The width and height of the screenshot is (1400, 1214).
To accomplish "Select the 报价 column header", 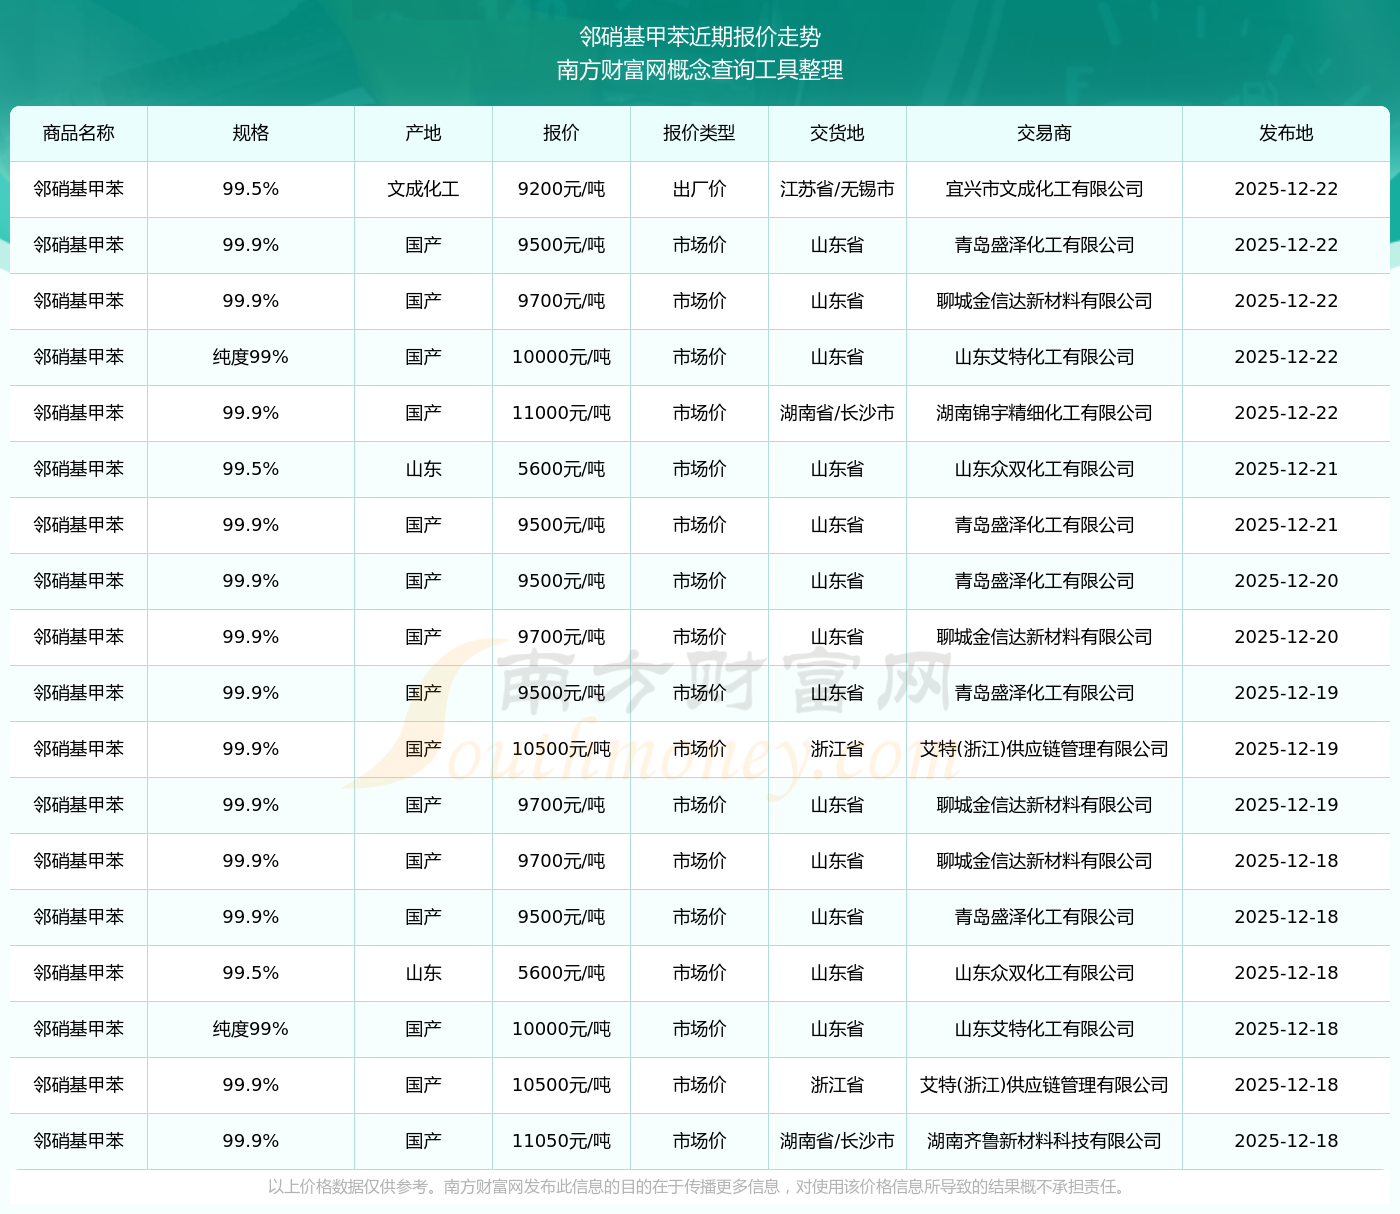I will click(x=561, y=133).
